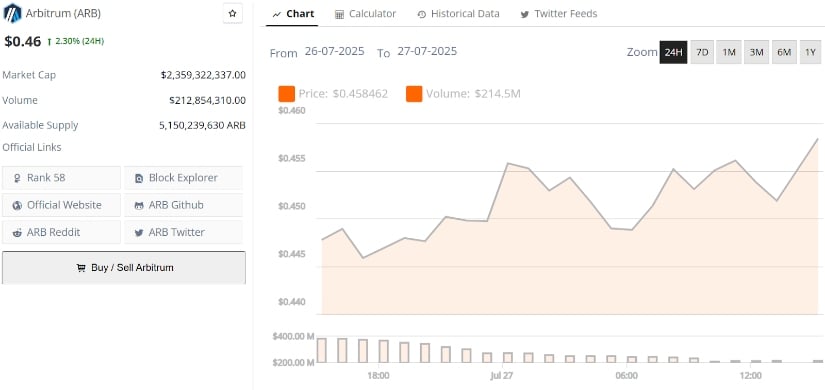Select the 1Y zoom range

coord(810,52)
